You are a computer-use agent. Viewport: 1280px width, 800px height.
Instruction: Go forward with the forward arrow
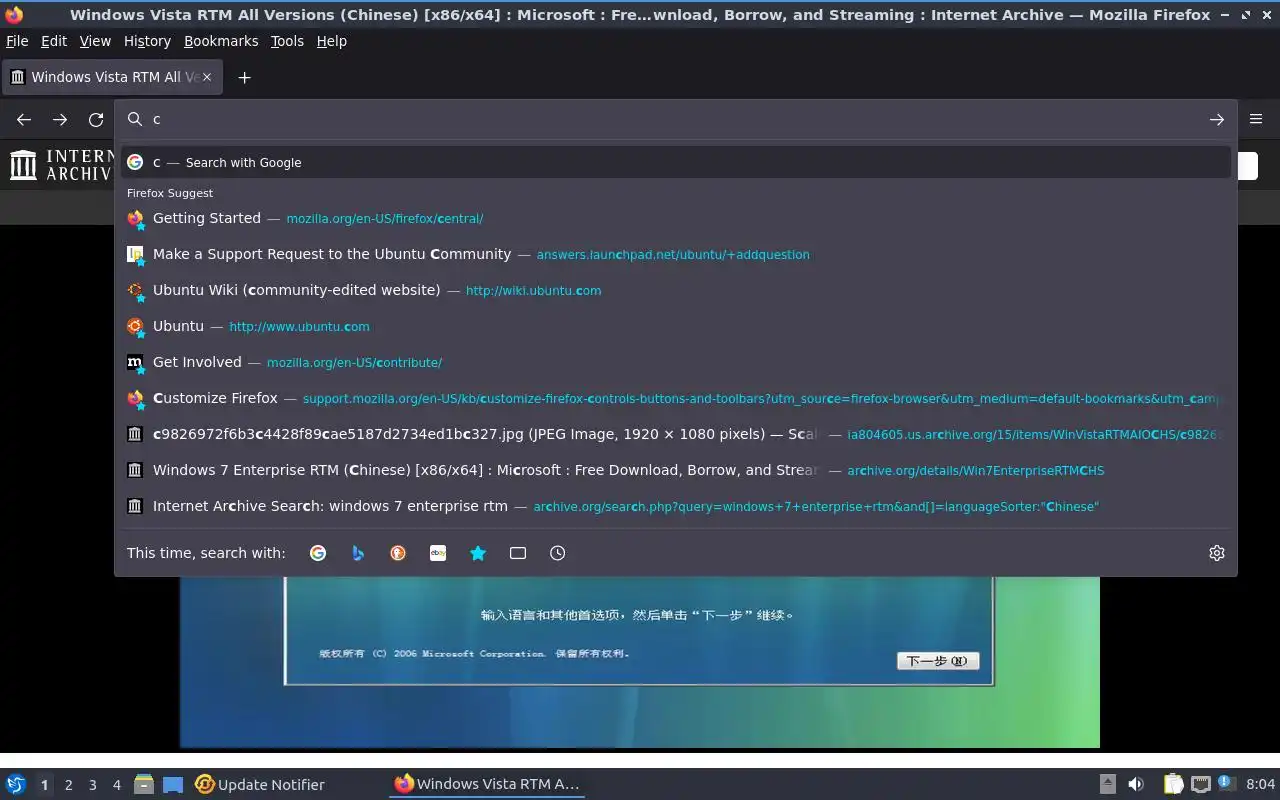click(x=60, y=120)
